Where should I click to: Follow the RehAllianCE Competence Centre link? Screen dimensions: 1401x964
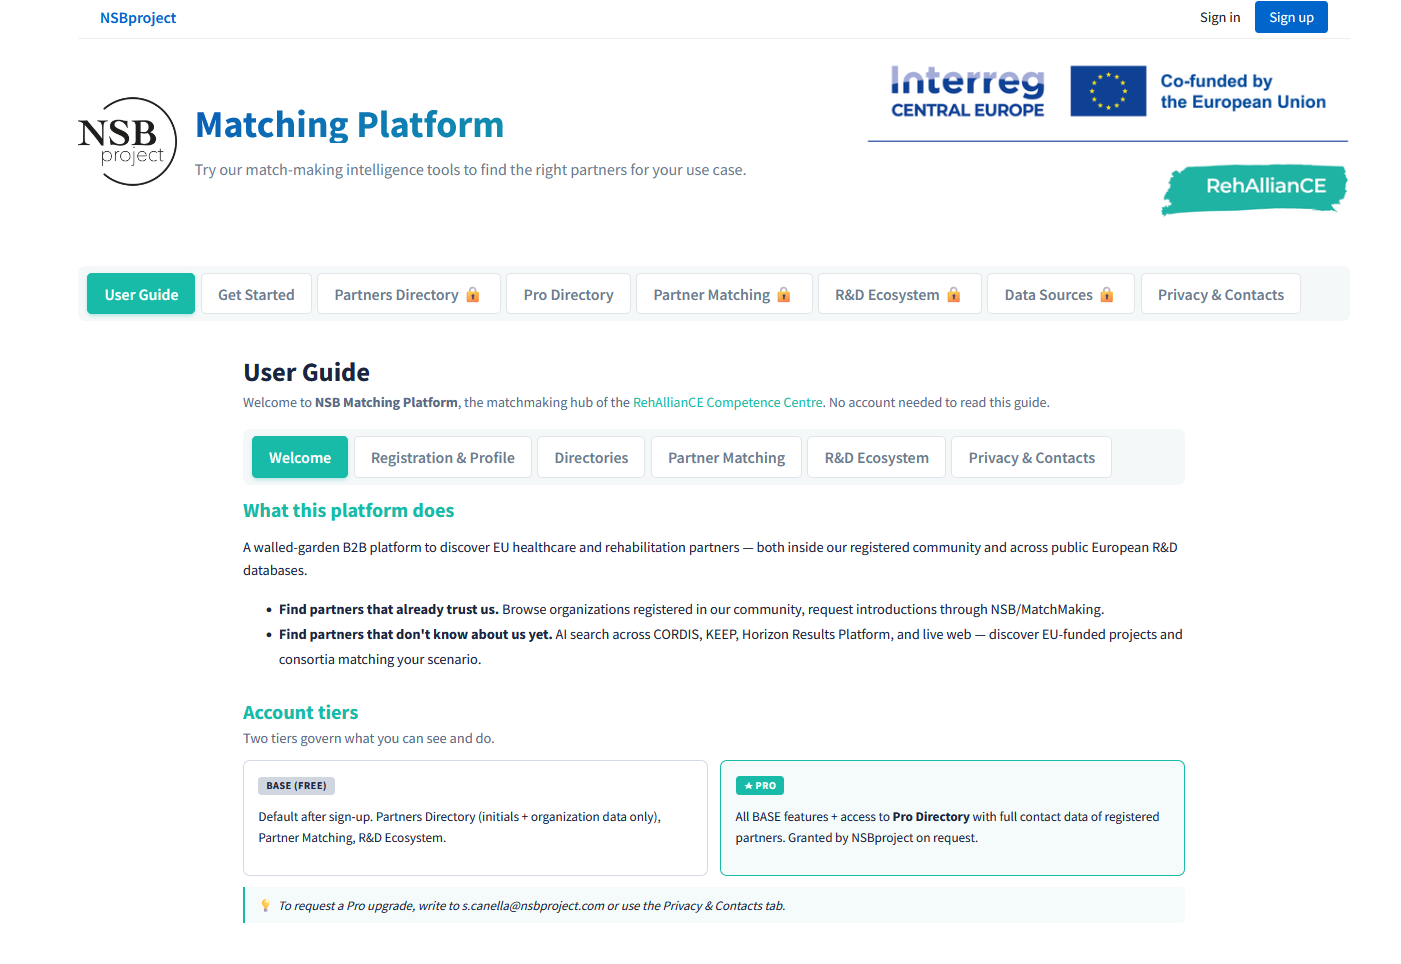[727, 402]
